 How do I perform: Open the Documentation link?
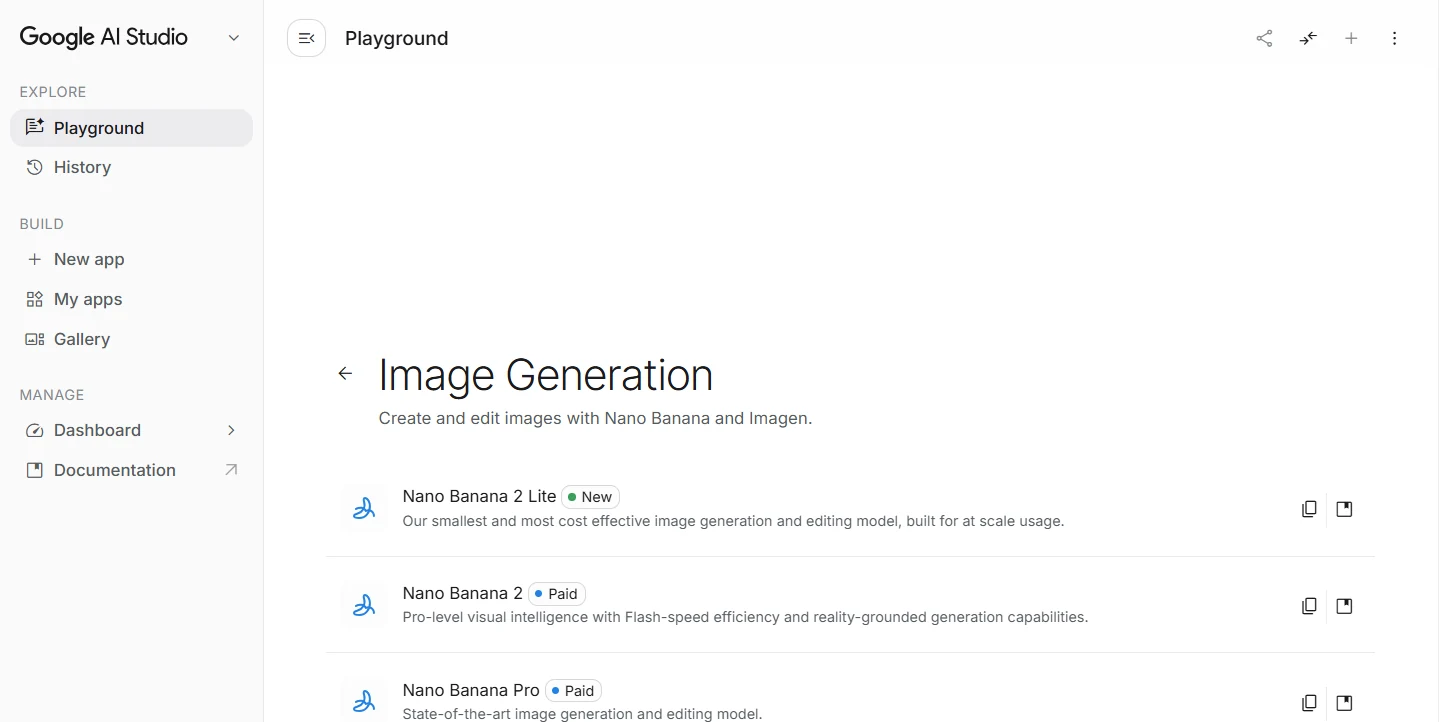131,470
